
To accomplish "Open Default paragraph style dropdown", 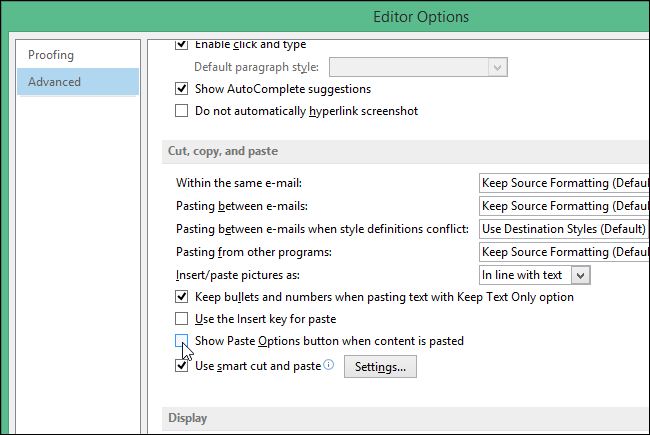I will coord(418,67).
